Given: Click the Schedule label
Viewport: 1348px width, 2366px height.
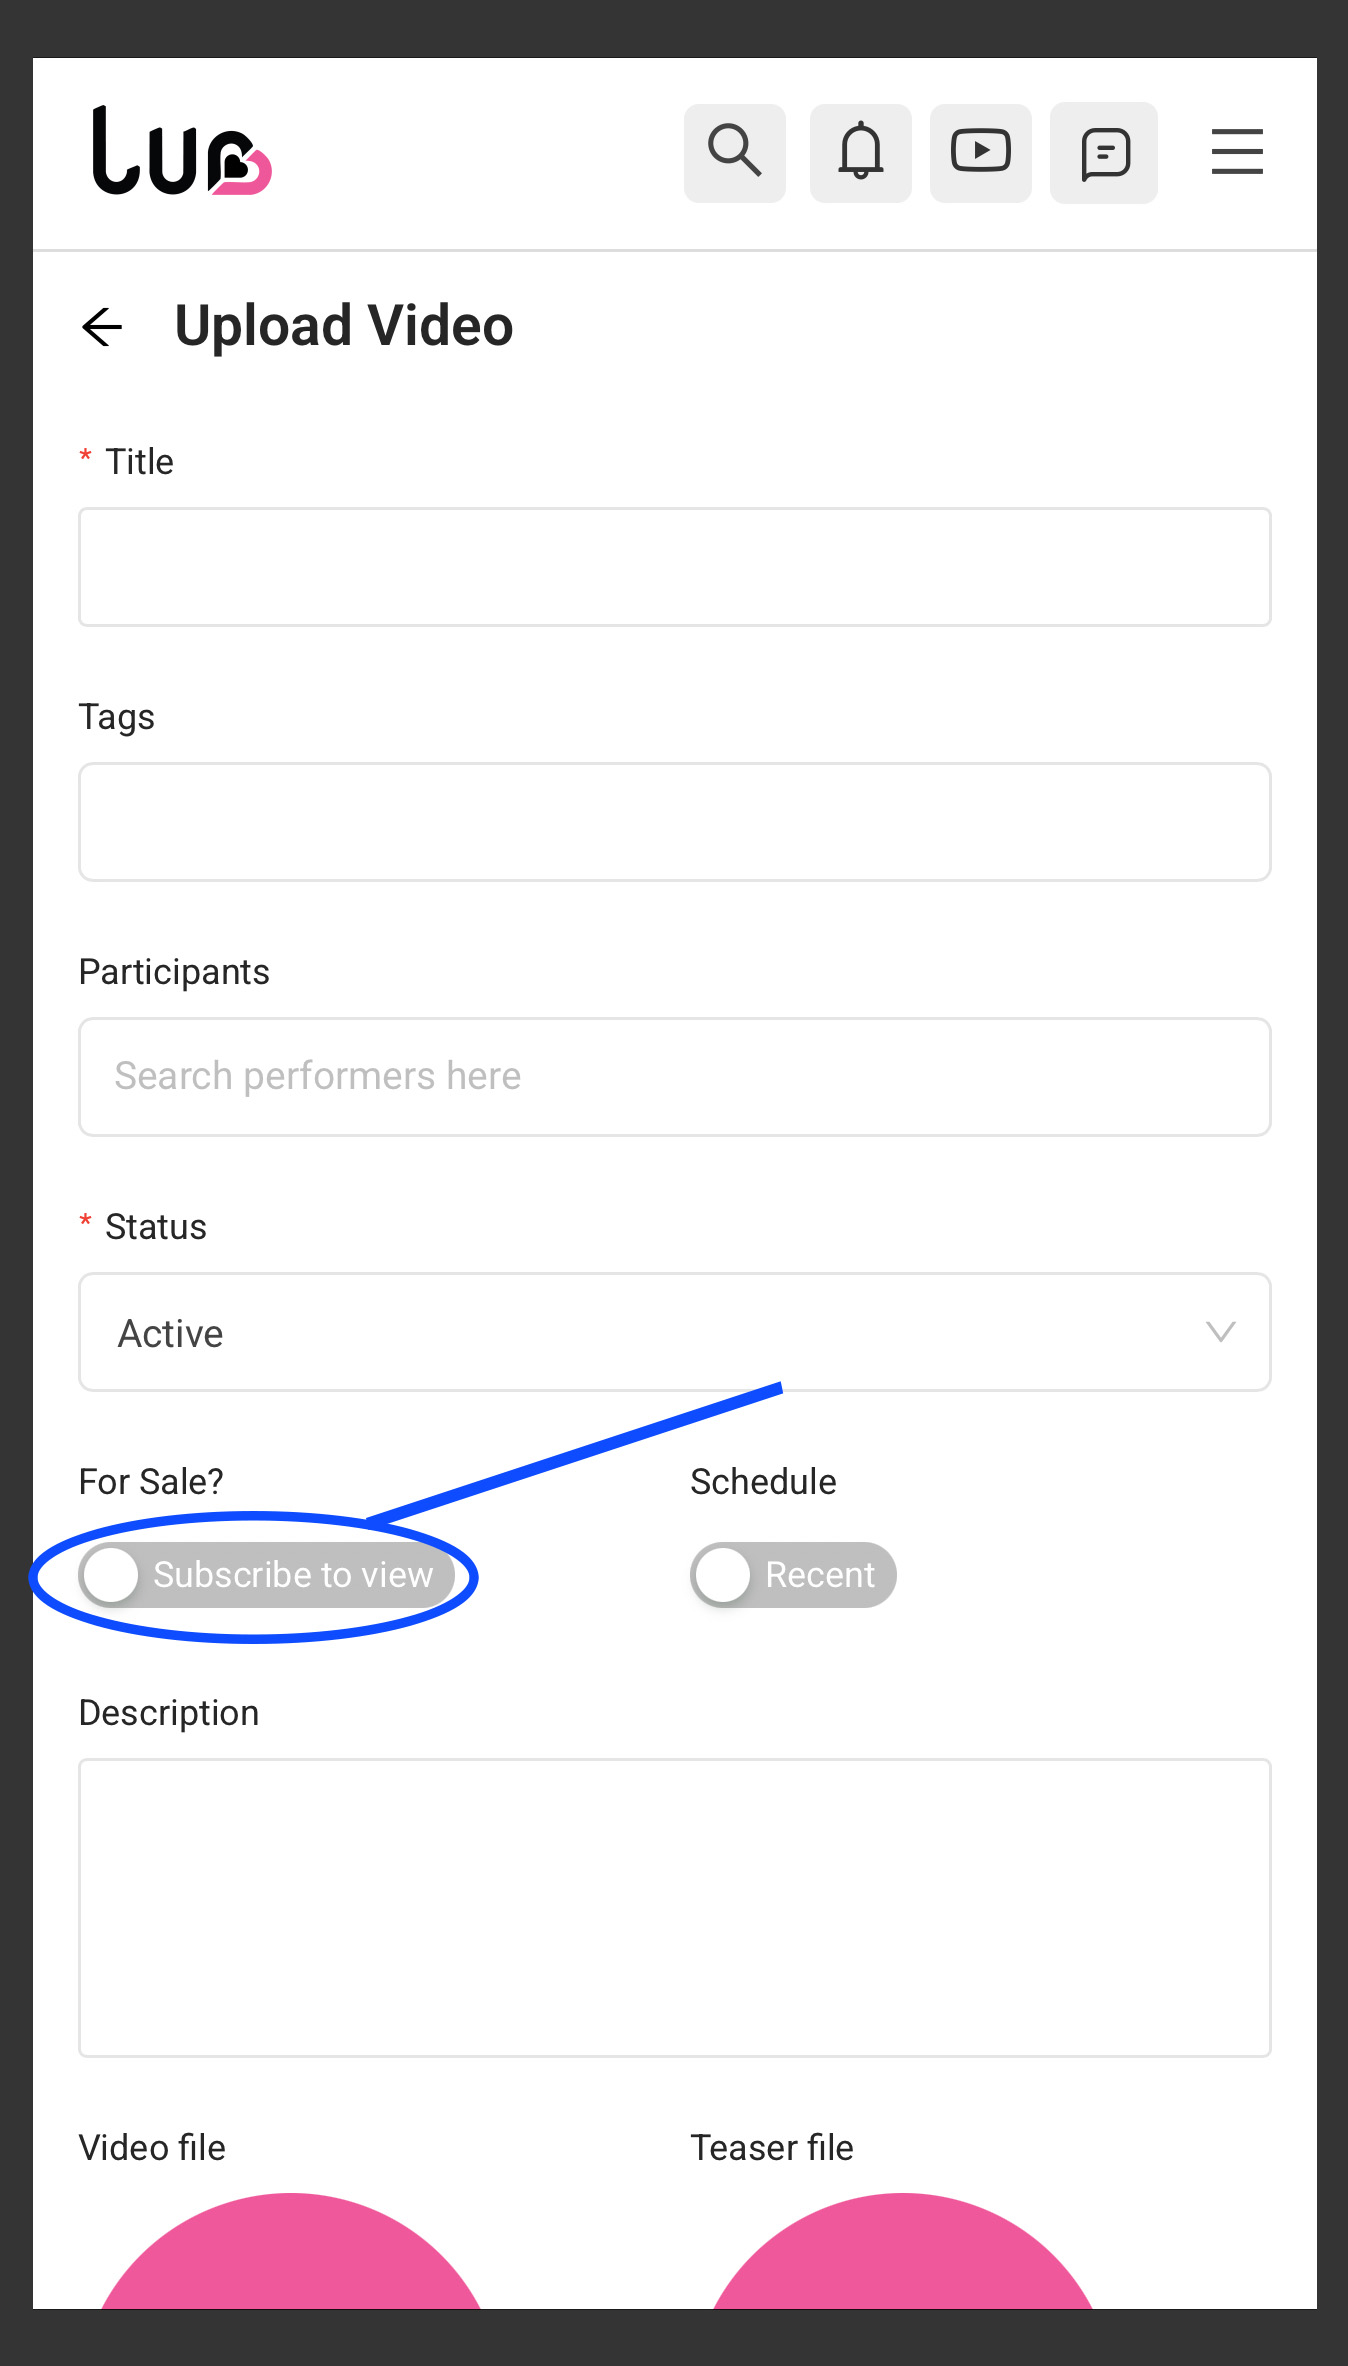Looking at the screenshot, I should [x=763, y=1481].
